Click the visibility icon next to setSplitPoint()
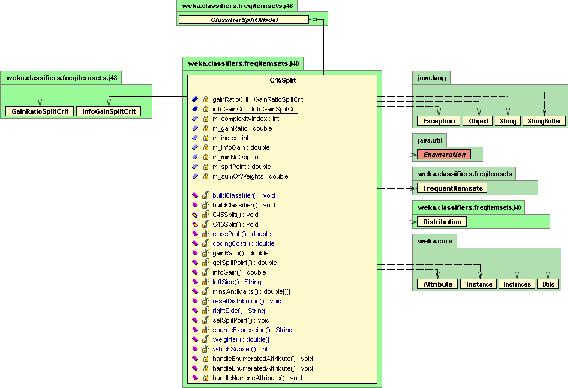The width and height of the screenshot is (568, 388). coord(205,320)
